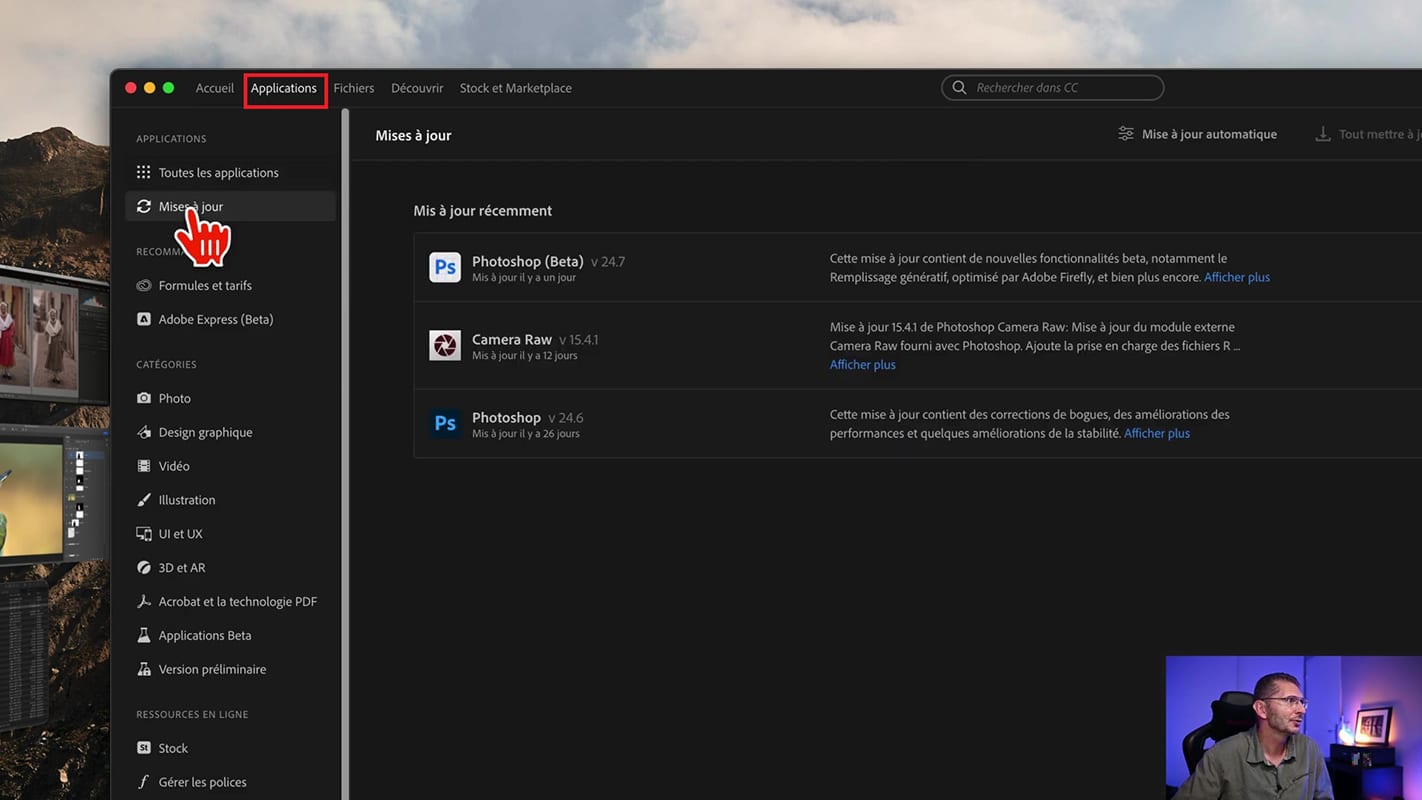Image resolution: width=1422 pixels, height=800 pixels.
Task: Open the Stock et Marketplace tab
Action: click(x=516, y=88)
